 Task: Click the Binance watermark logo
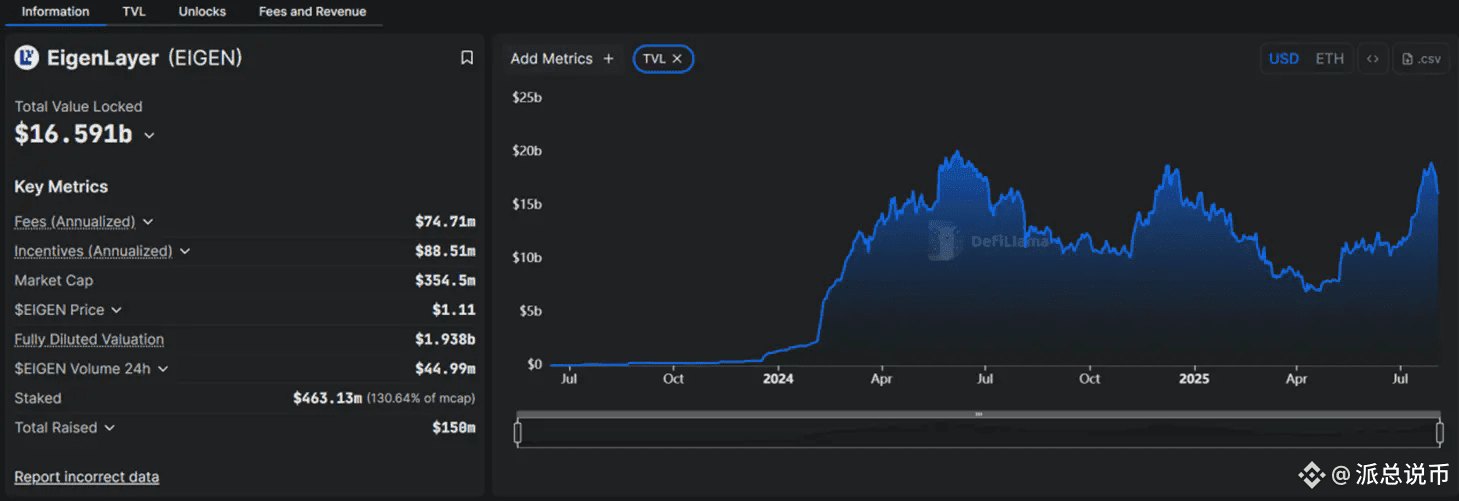(x=1311, y=474)
